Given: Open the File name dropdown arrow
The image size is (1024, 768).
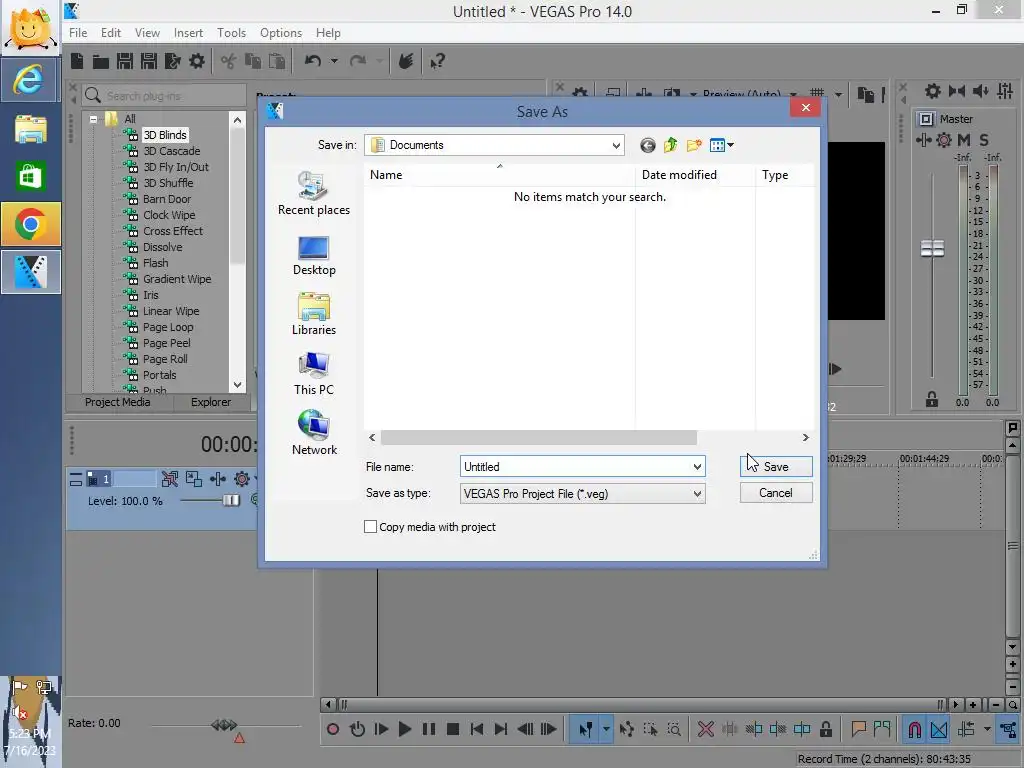Looking at the screenshot, I should tap(697, 466).
